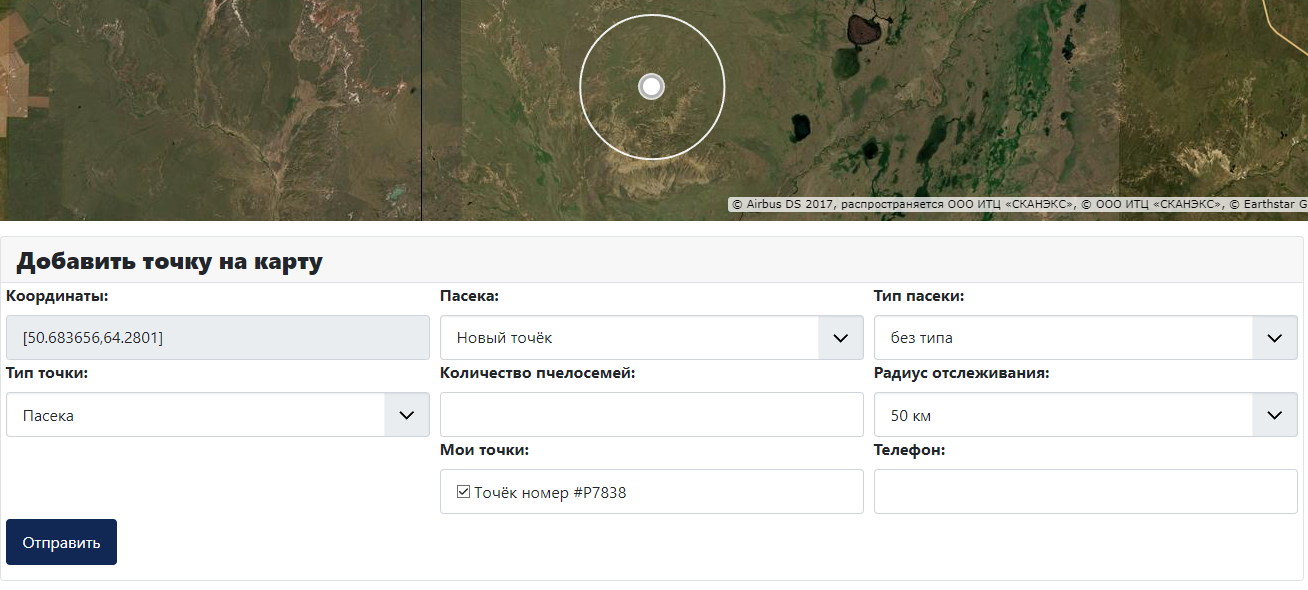Viewport: 1308px width, 590px height.
Task: Click the chevron arrow in Радиус отслеживания
Action: 1274,415
